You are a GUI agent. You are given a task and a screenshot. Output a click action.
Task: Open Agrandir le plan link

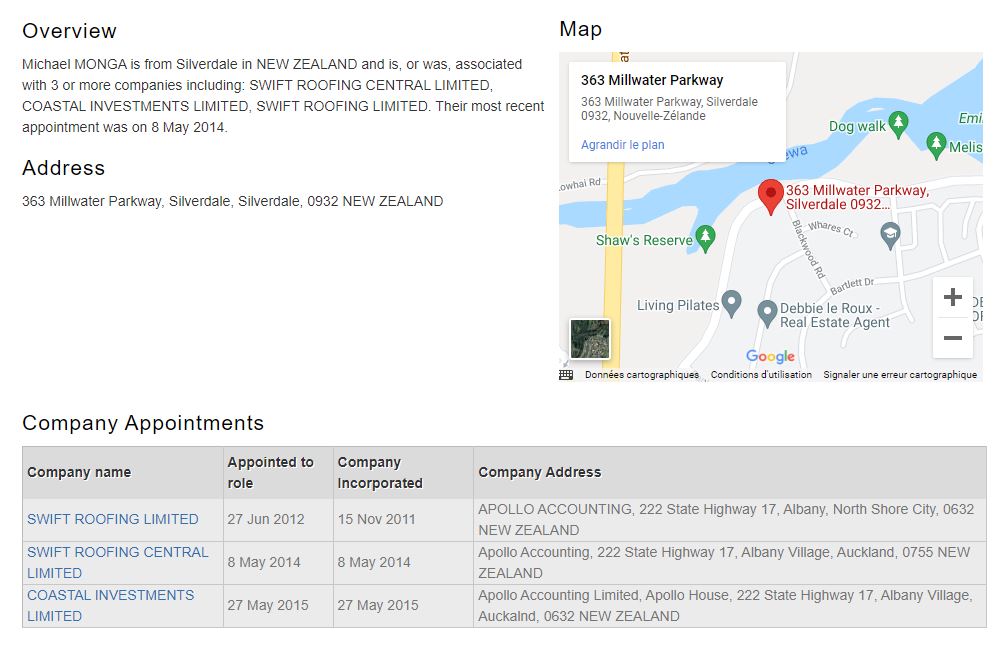click(622, 145)
